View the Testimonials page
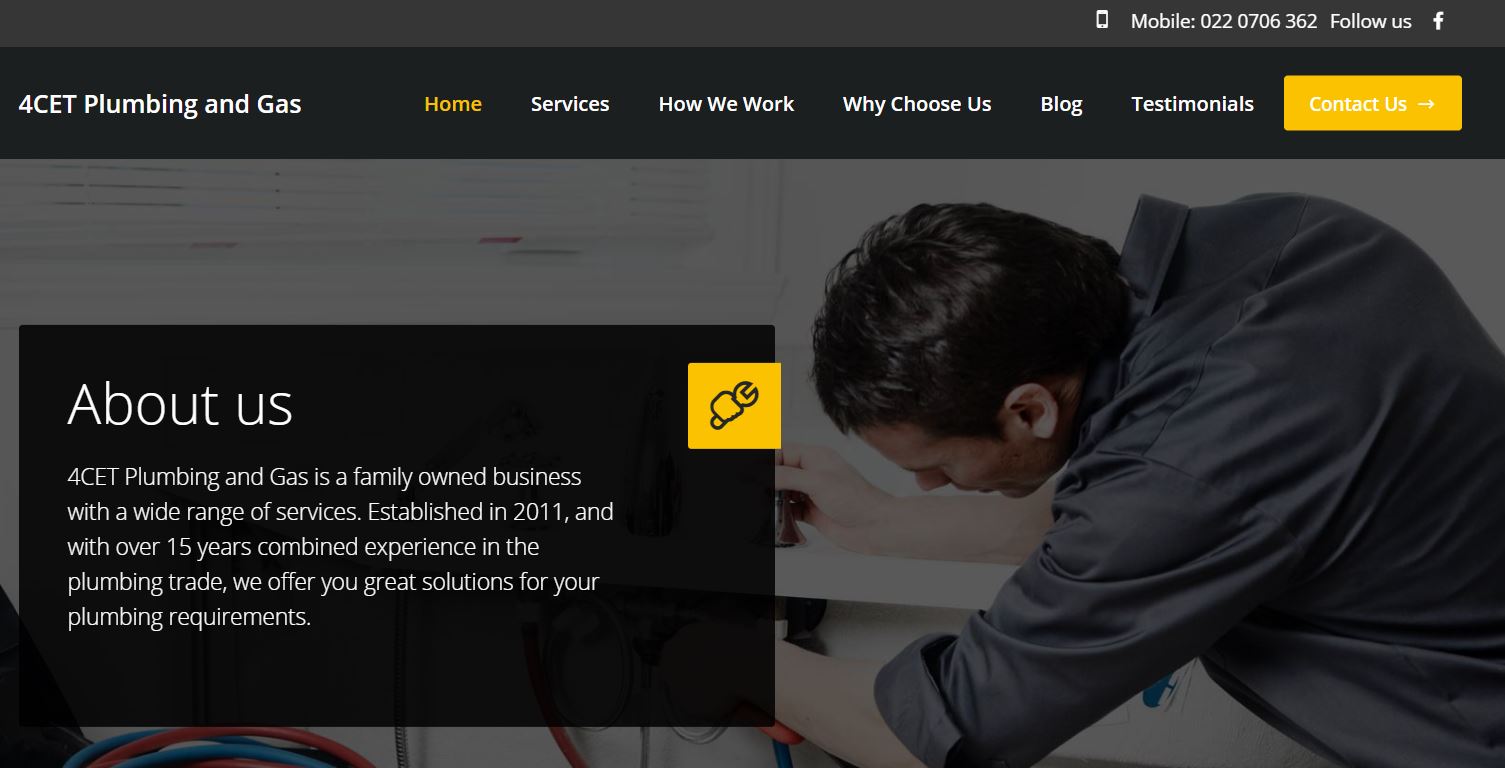This screenshot has height=768, width=1505. [x=1192, y=103]
